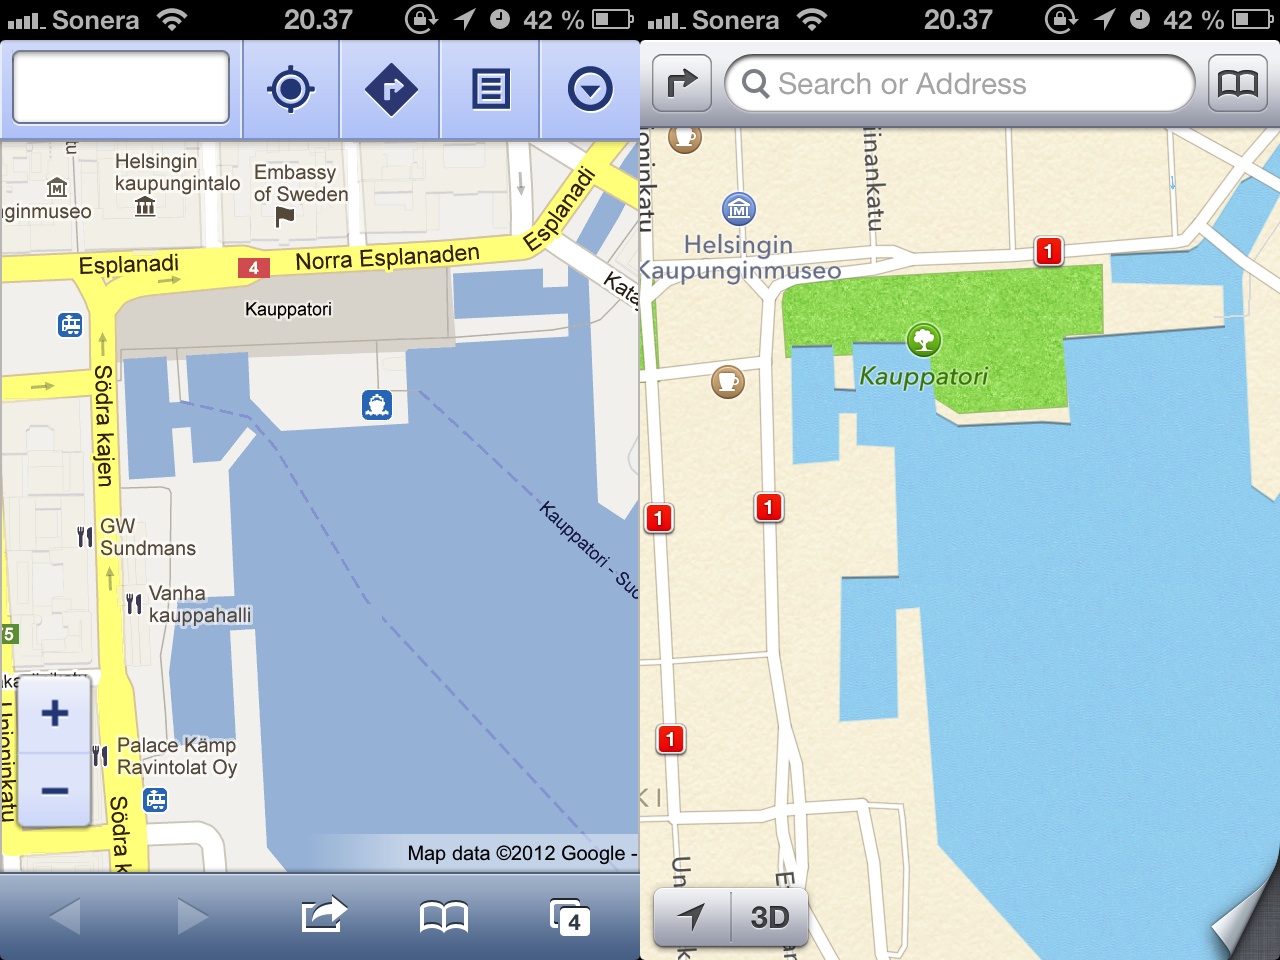Open Apple Maps bookmarks button
The image size is (1280, 960).
point(1238,84)
